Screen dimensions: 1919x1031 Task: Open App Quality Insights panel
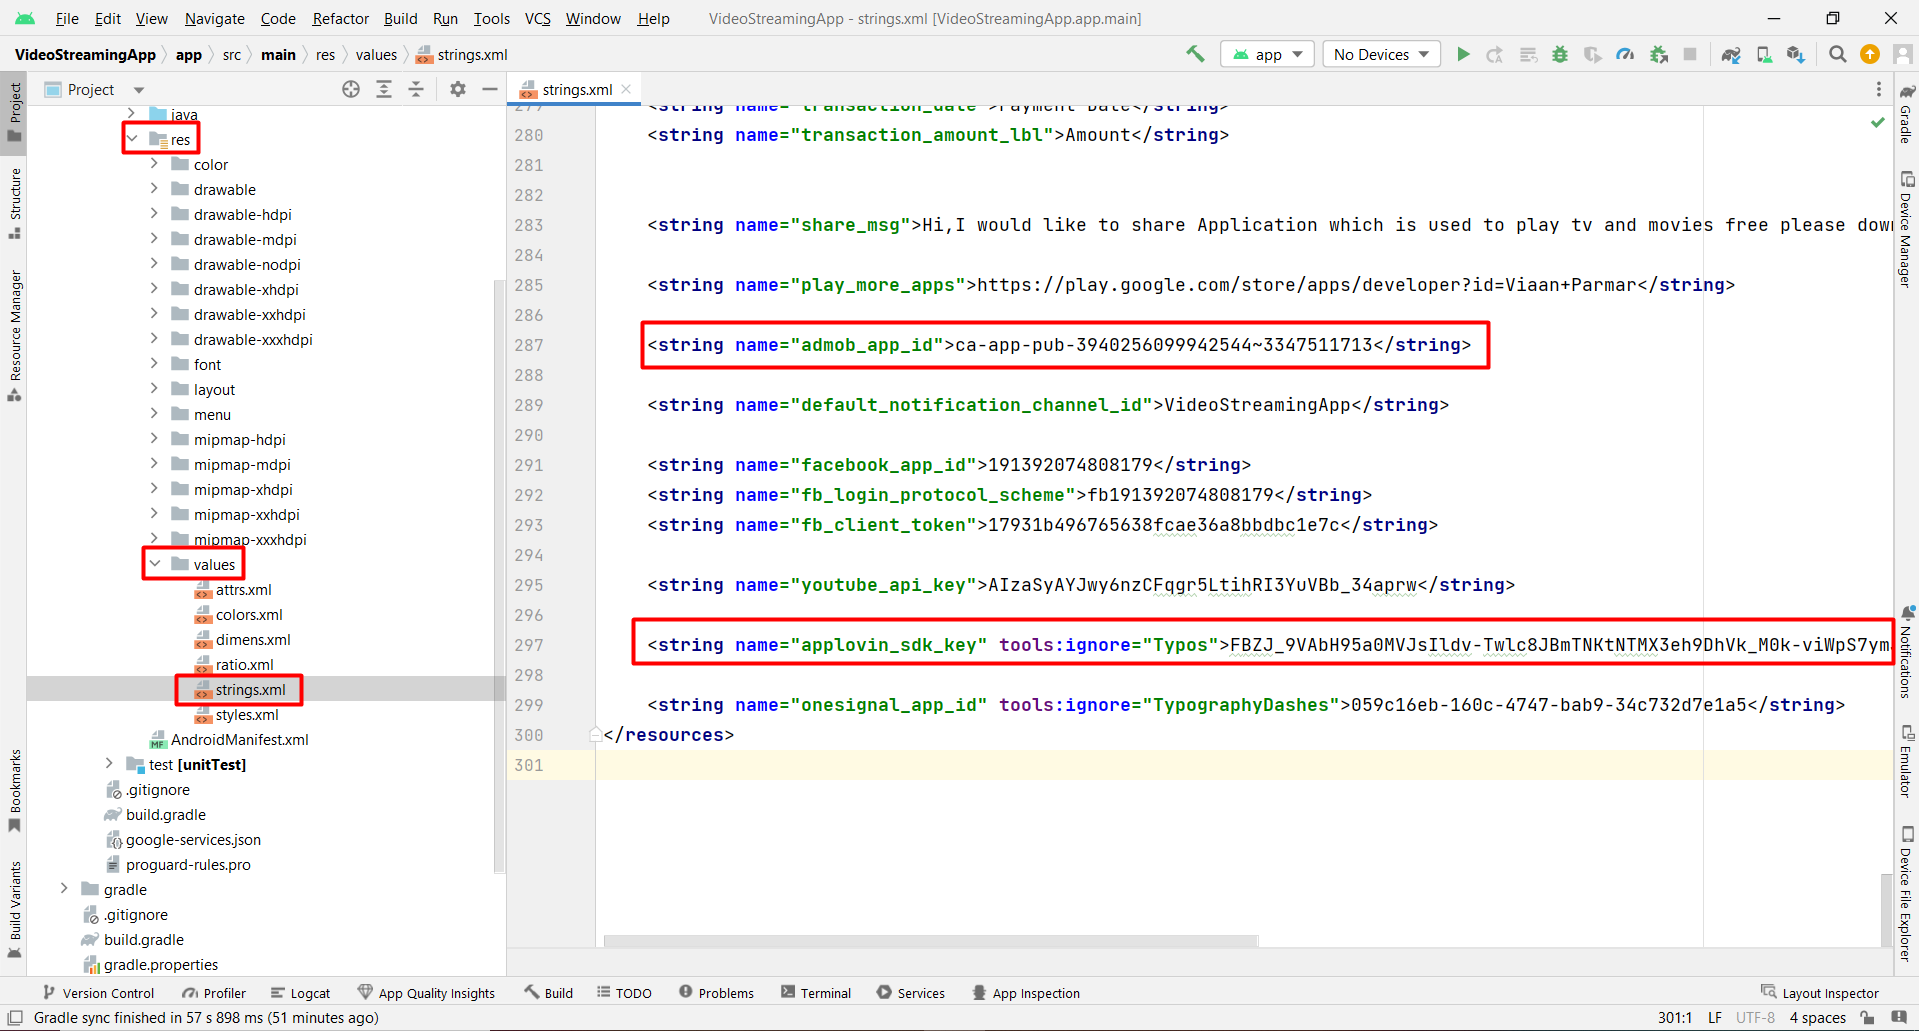426,993
